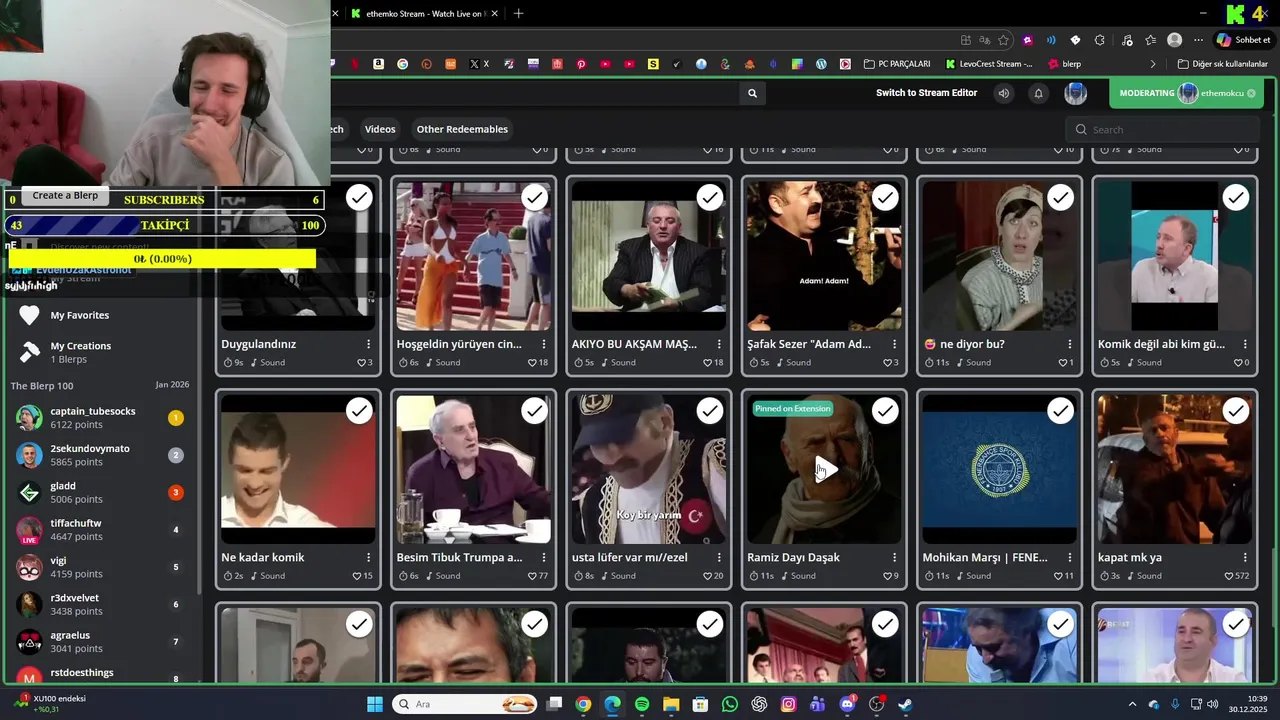This screenshot has width=1280, height=720.
Task: Switch to the Videos tab
Action: pyautogui.click(x=380, y=129)
